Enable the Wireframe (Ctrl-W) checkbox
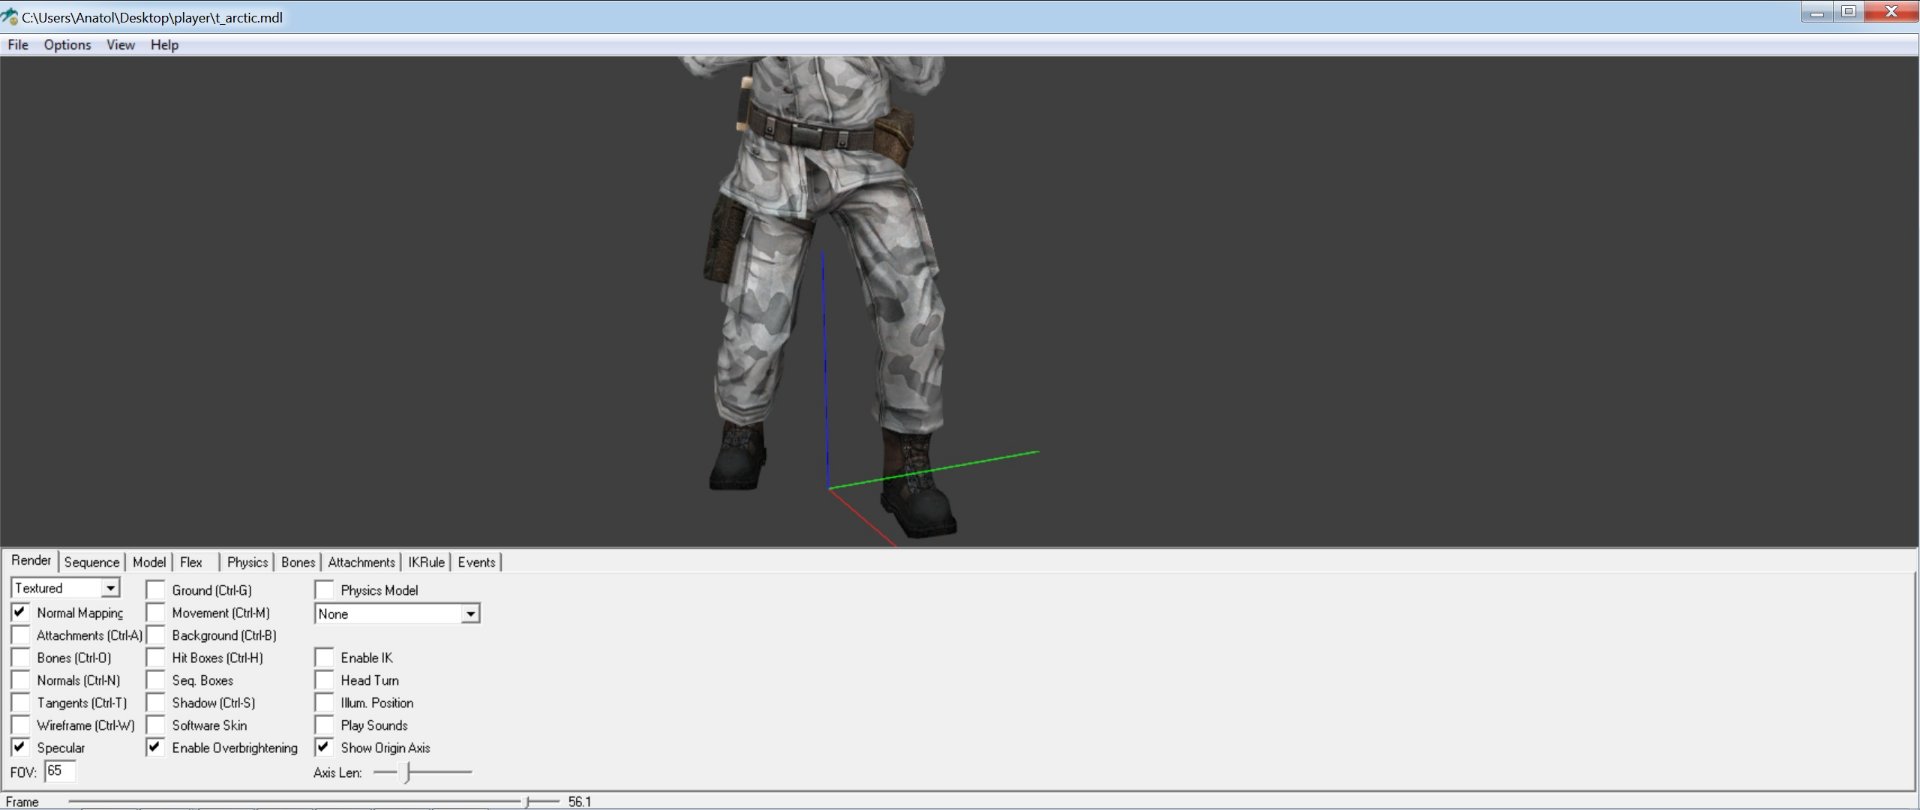1920x810 pixels. pos(20,725)
